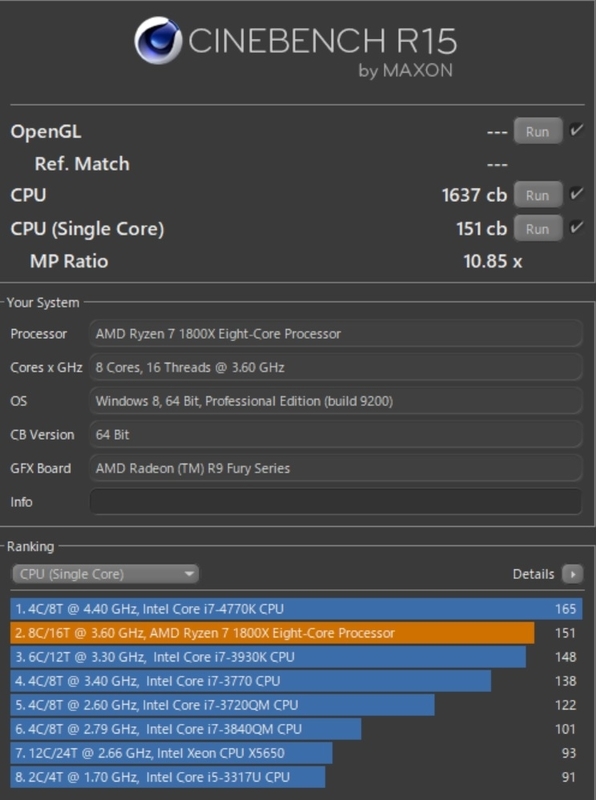Select the Intel Core i7-3770 ranking row
The image size is (596, 800).
pyautogui.click(x=296, y=681)
